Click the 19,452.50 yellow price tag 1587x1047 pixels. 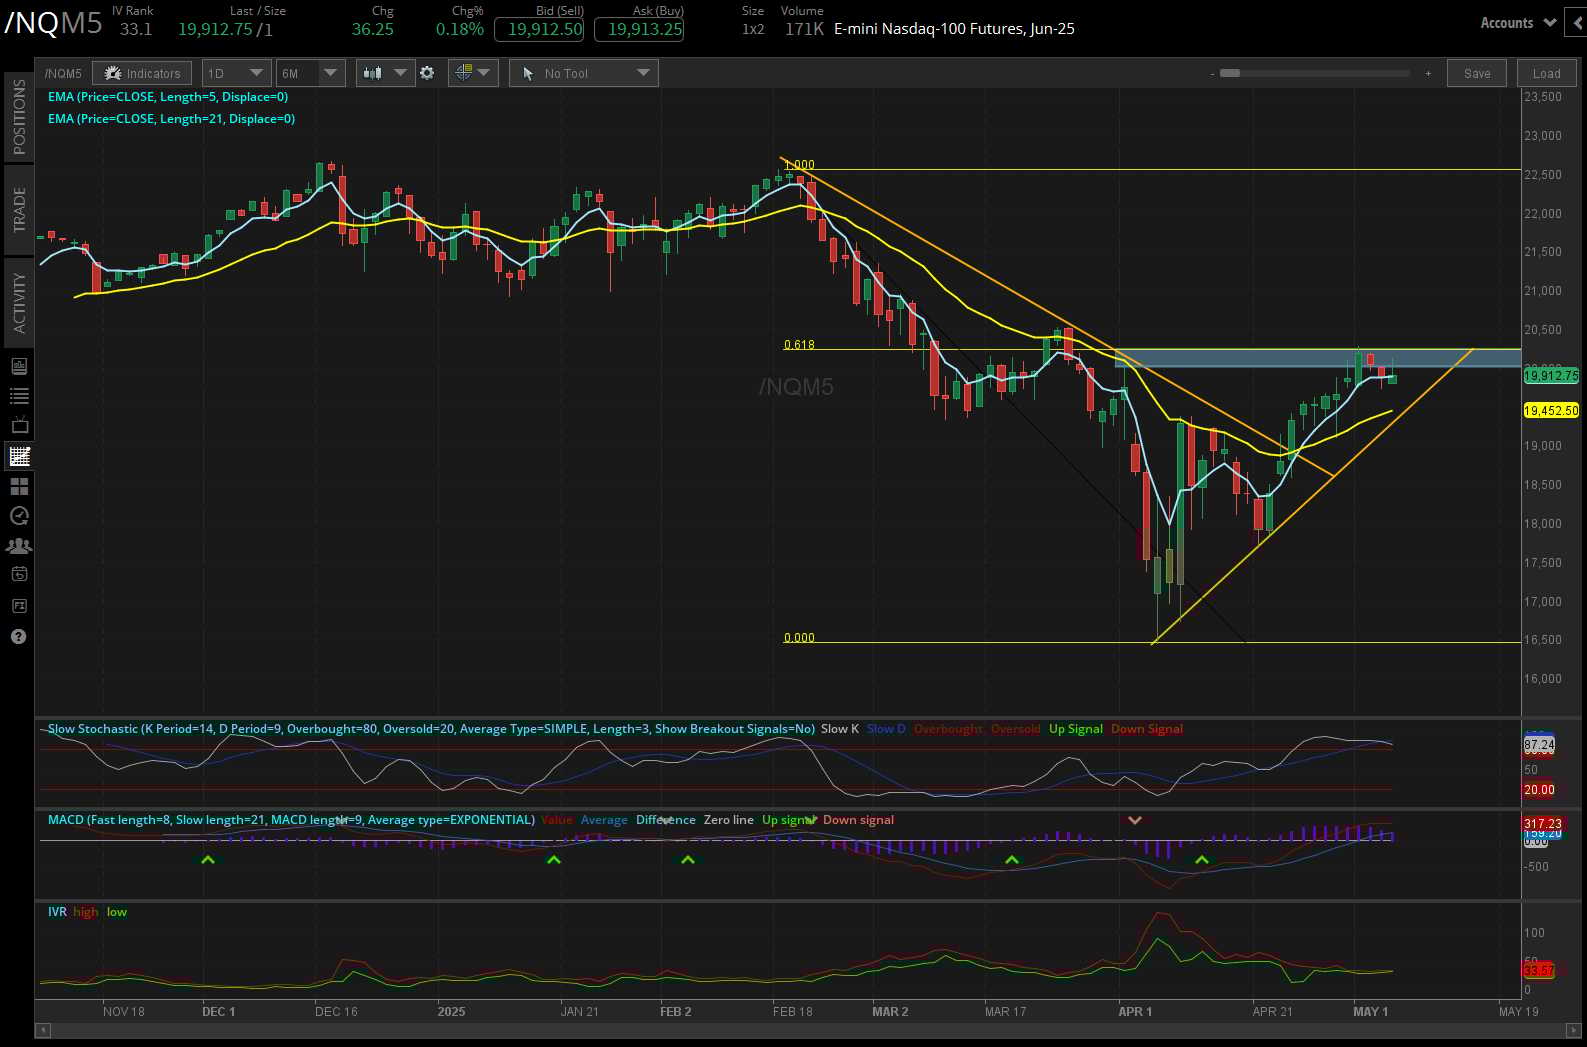click(1551, 411)
